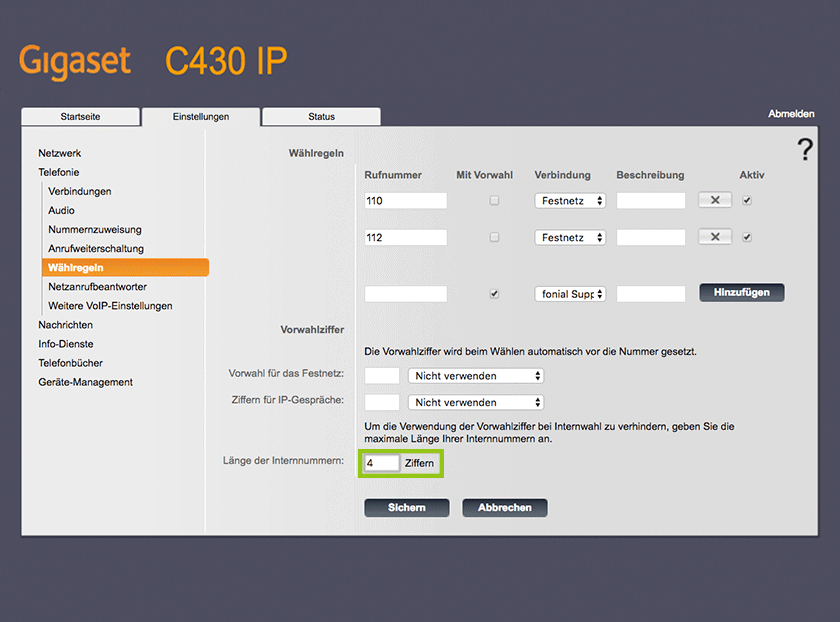Delete the 112 dialing rule entry
Viewport: 840px width, 622px height.
714,237
